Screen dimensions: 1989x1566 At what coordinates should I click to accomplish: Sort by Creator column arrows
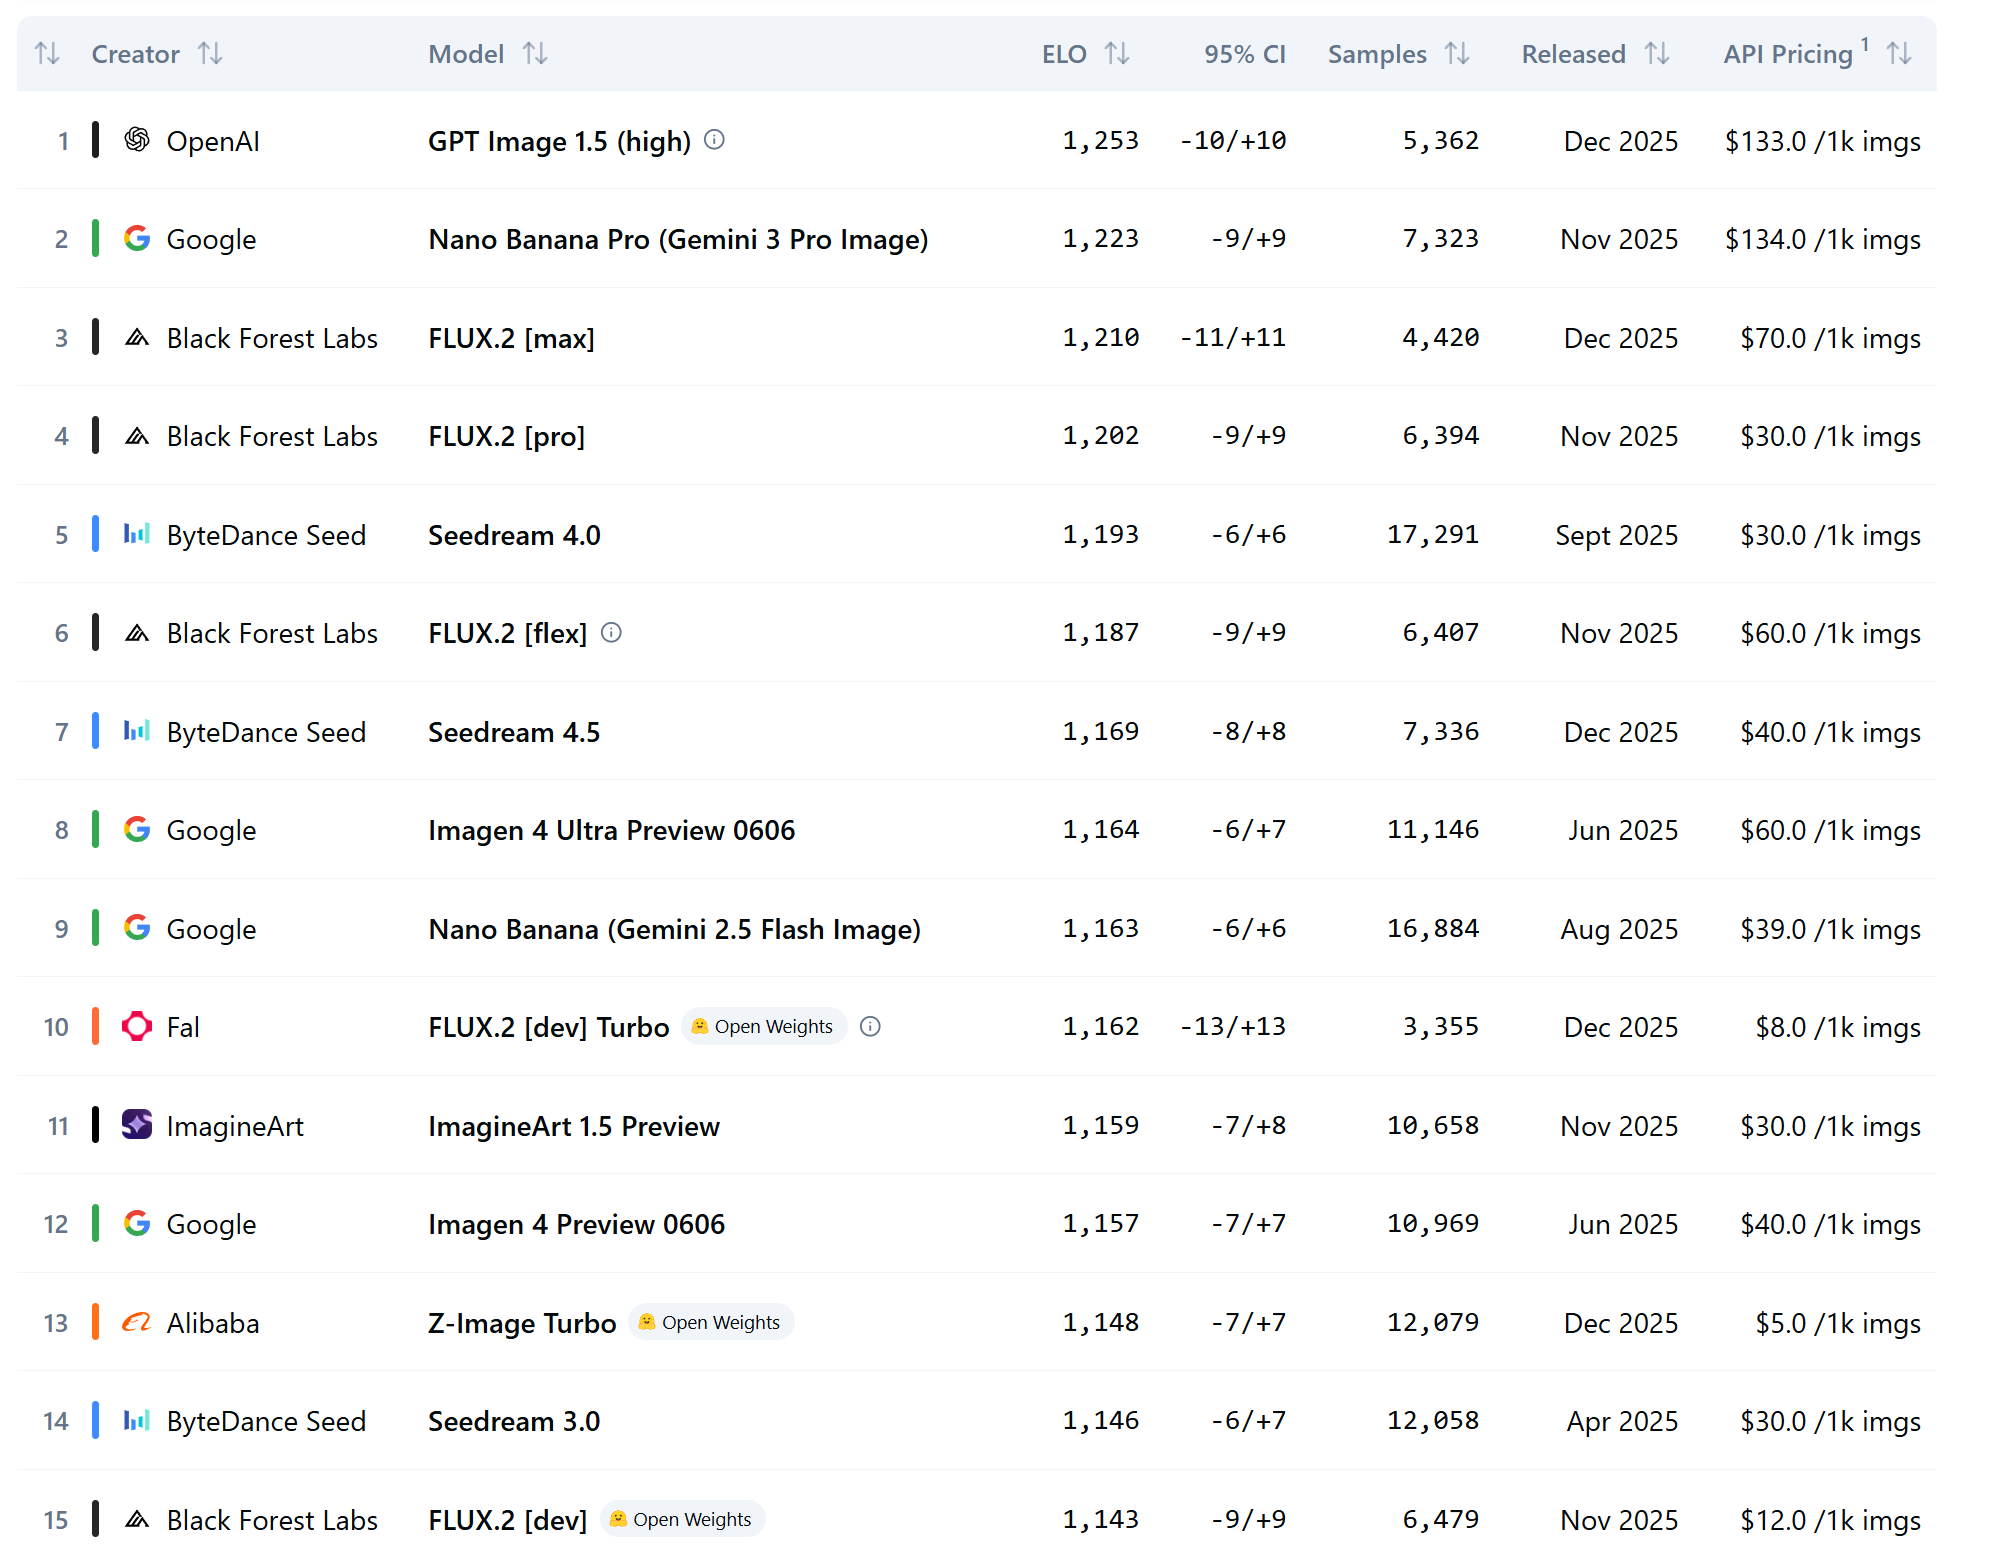210,54
